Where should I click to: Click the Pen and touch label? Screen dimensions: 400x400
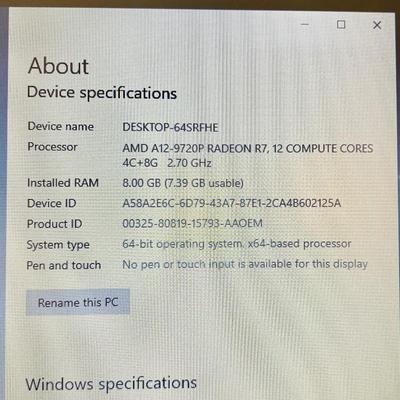pyautogui.click(x=64, y=265)
